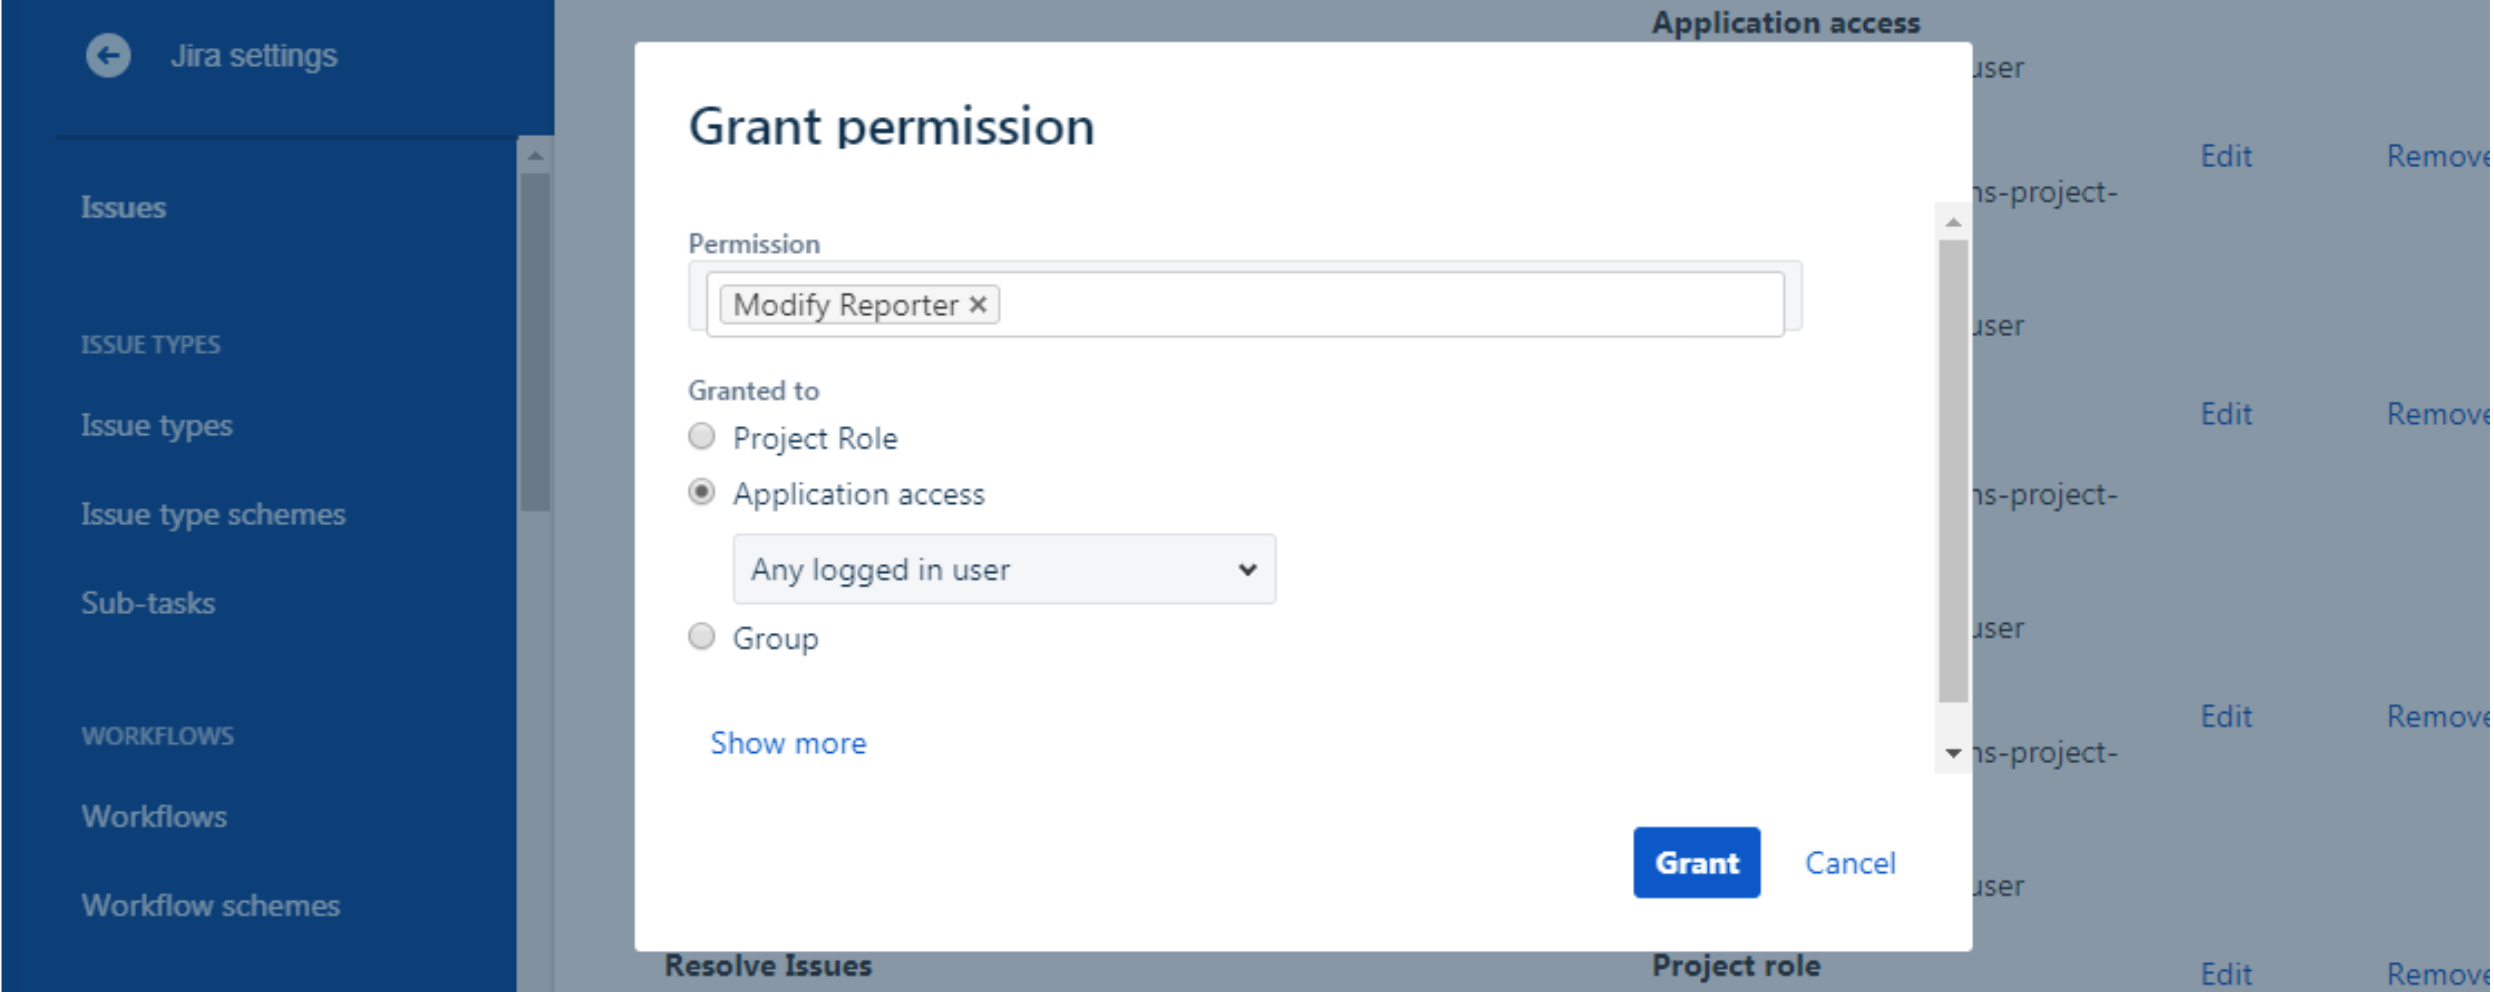Click the dialog vertical scrollbar thumb

(1953, 470)
